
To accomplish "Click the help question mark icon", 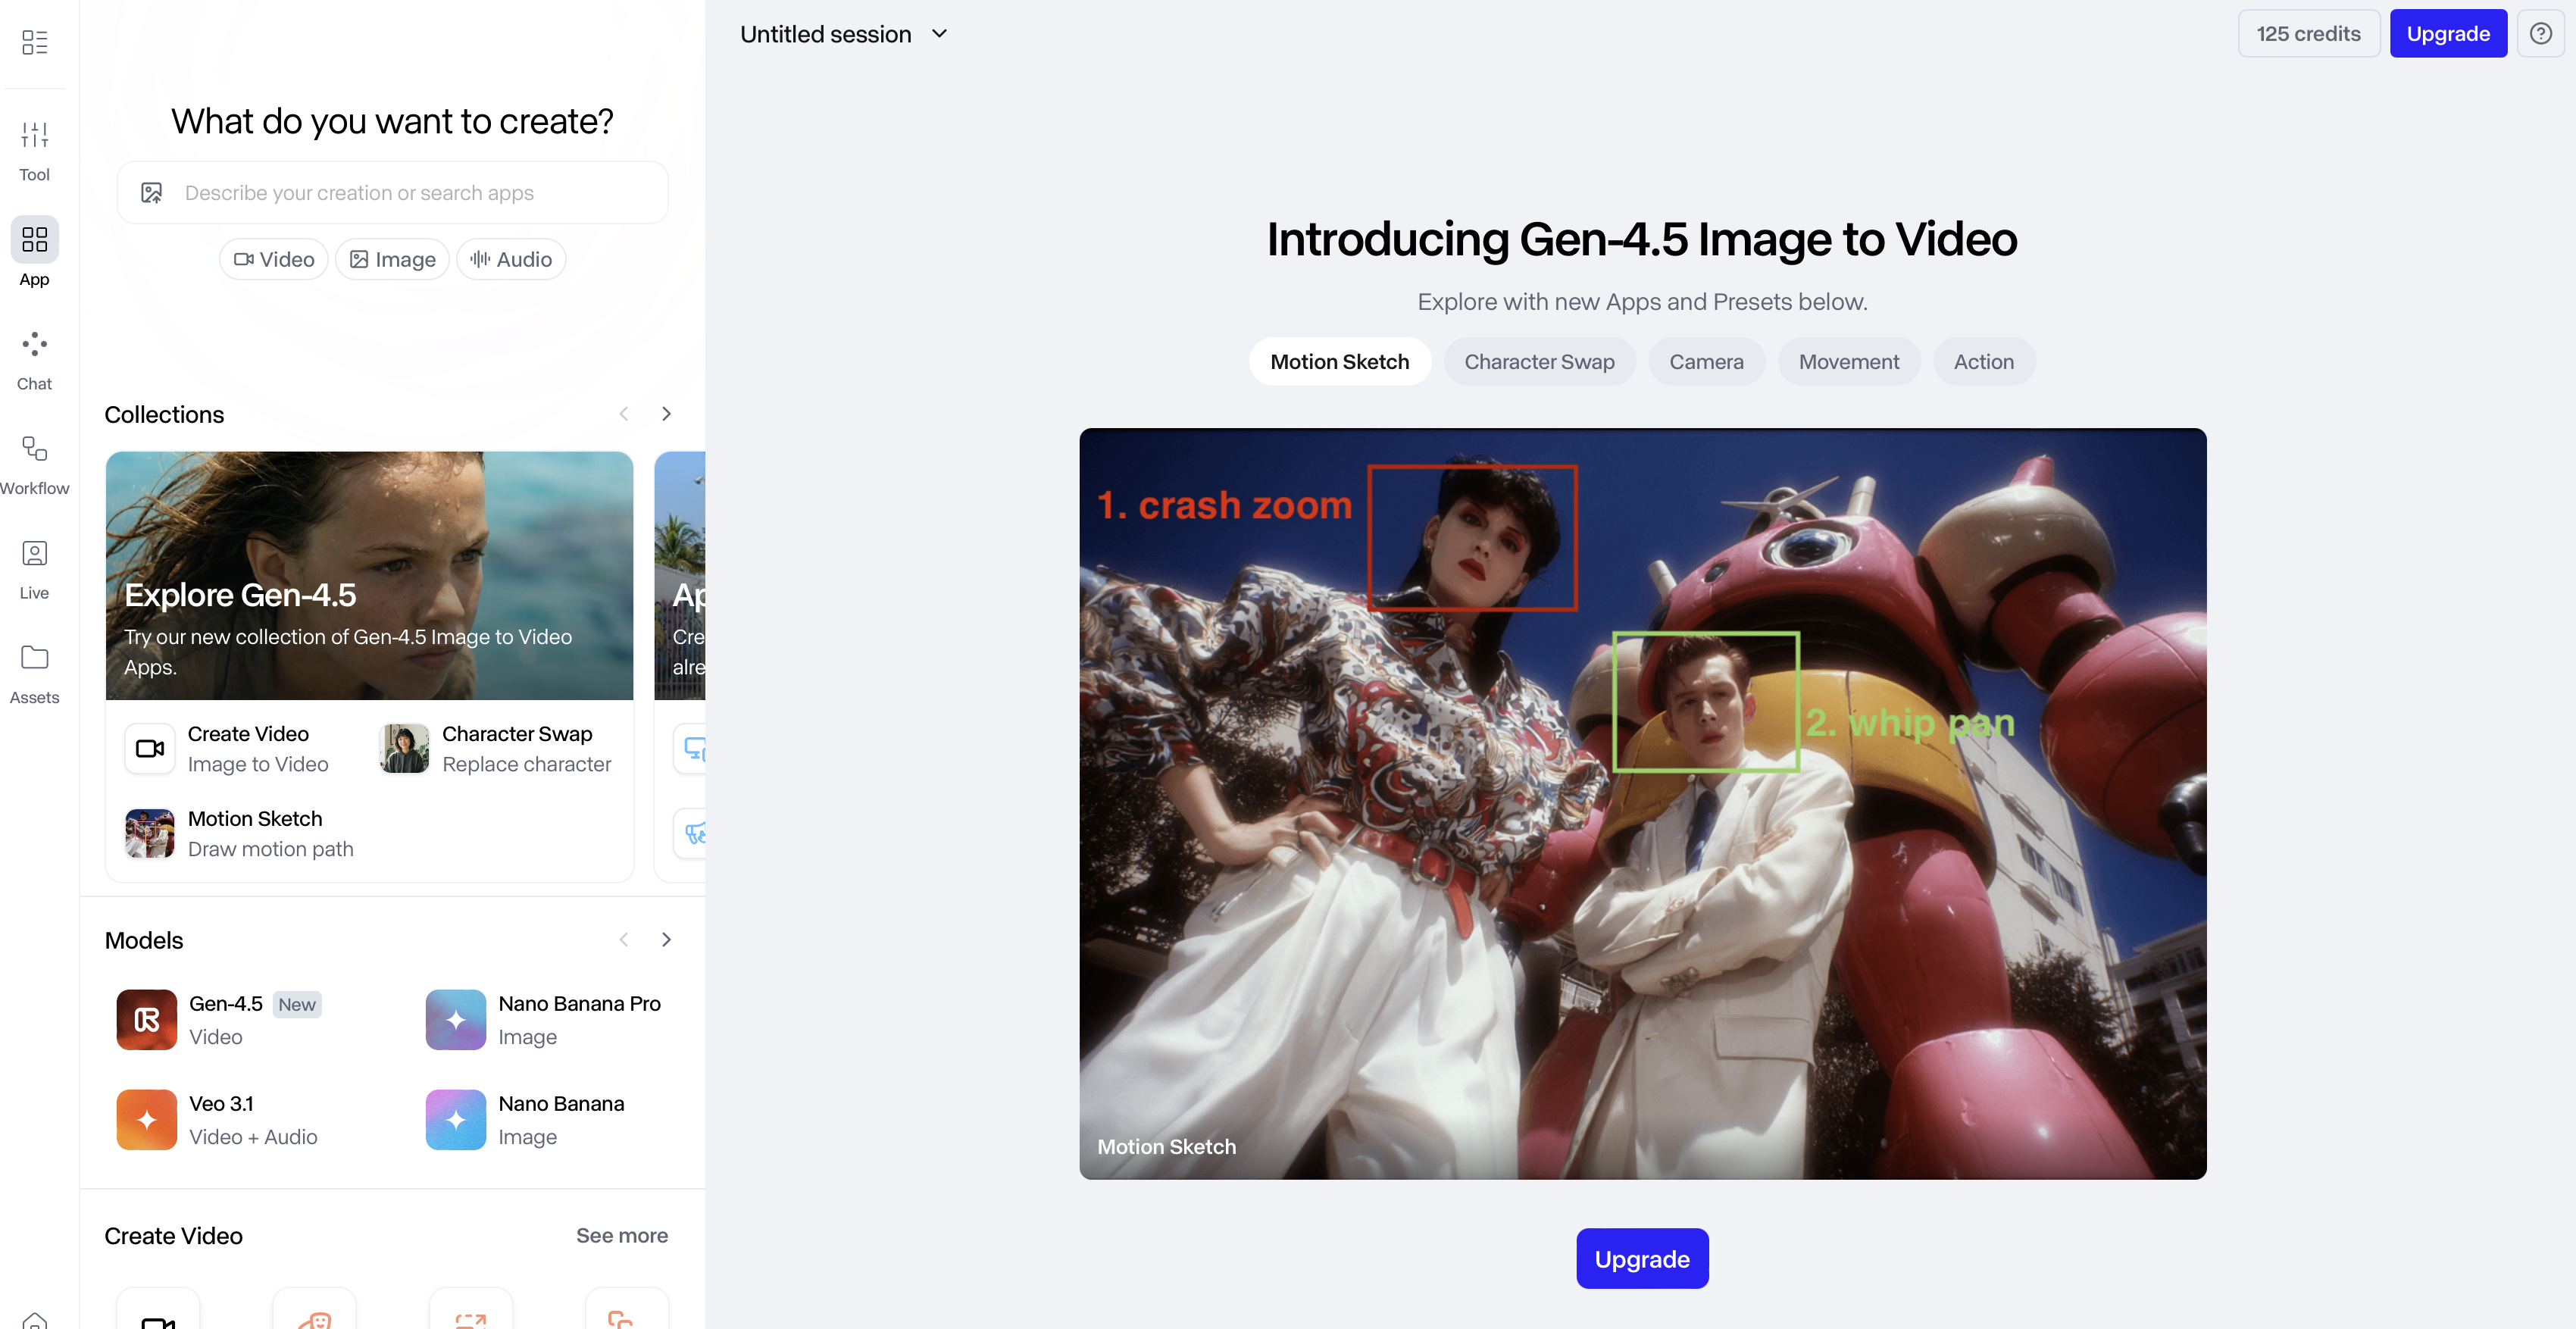I will click(x=2540, y=34).
